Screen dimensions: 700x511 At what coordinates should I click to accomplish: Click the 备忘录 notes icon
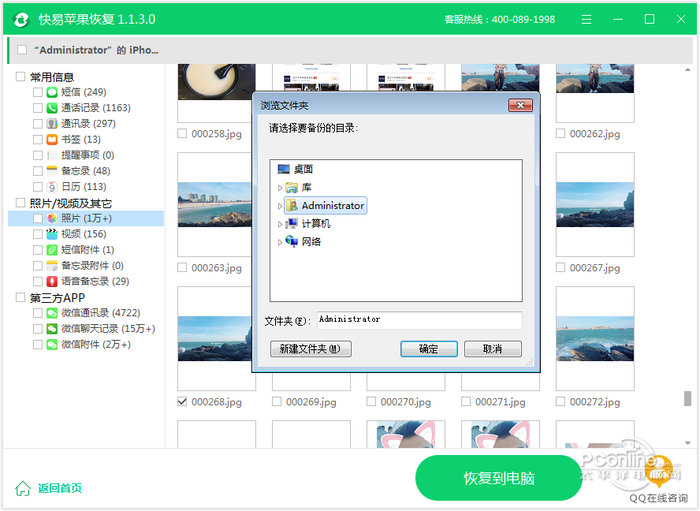[52, 171]
